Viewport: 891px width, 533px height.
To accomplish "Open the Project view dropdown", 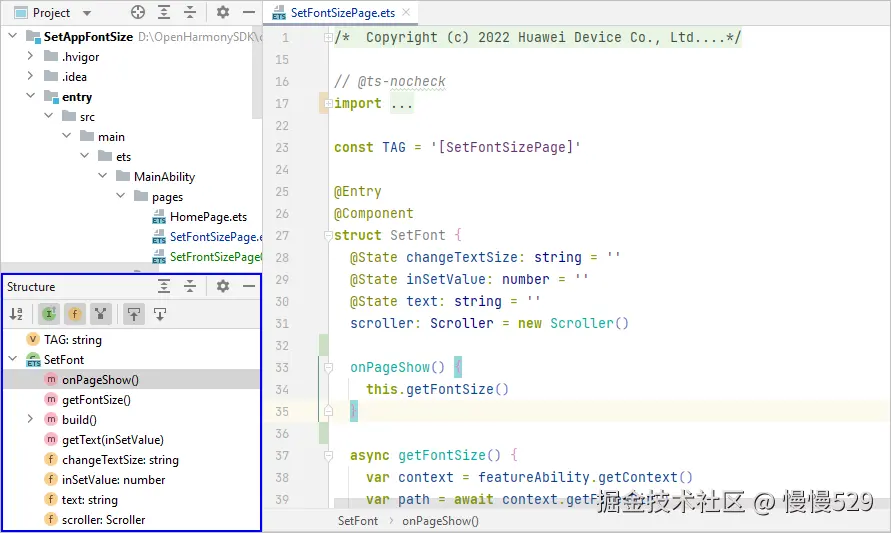I will click(86, 13).
